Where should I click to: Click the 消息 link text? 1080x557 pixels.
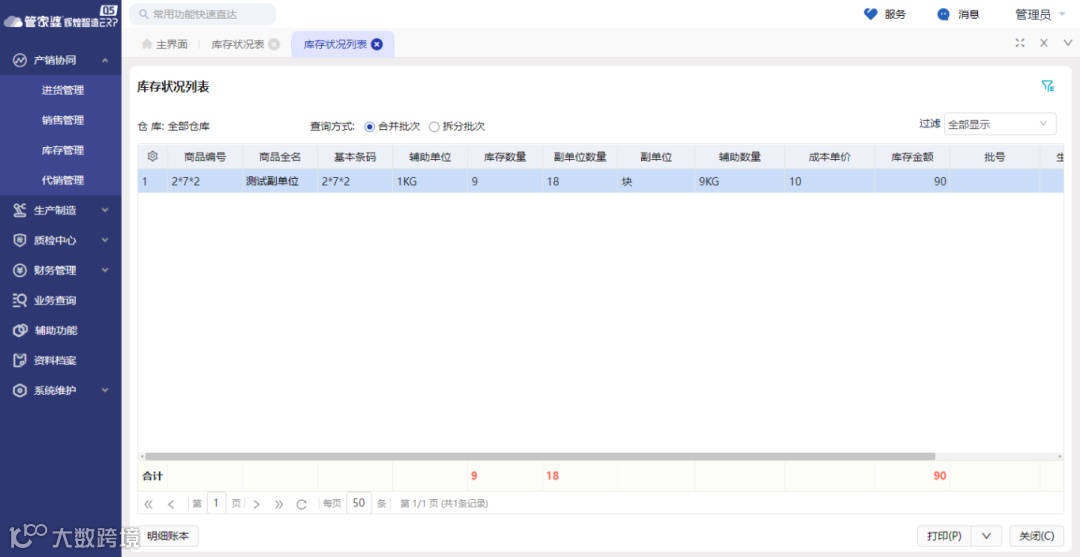pyautogui.click(x=968, y=14)
